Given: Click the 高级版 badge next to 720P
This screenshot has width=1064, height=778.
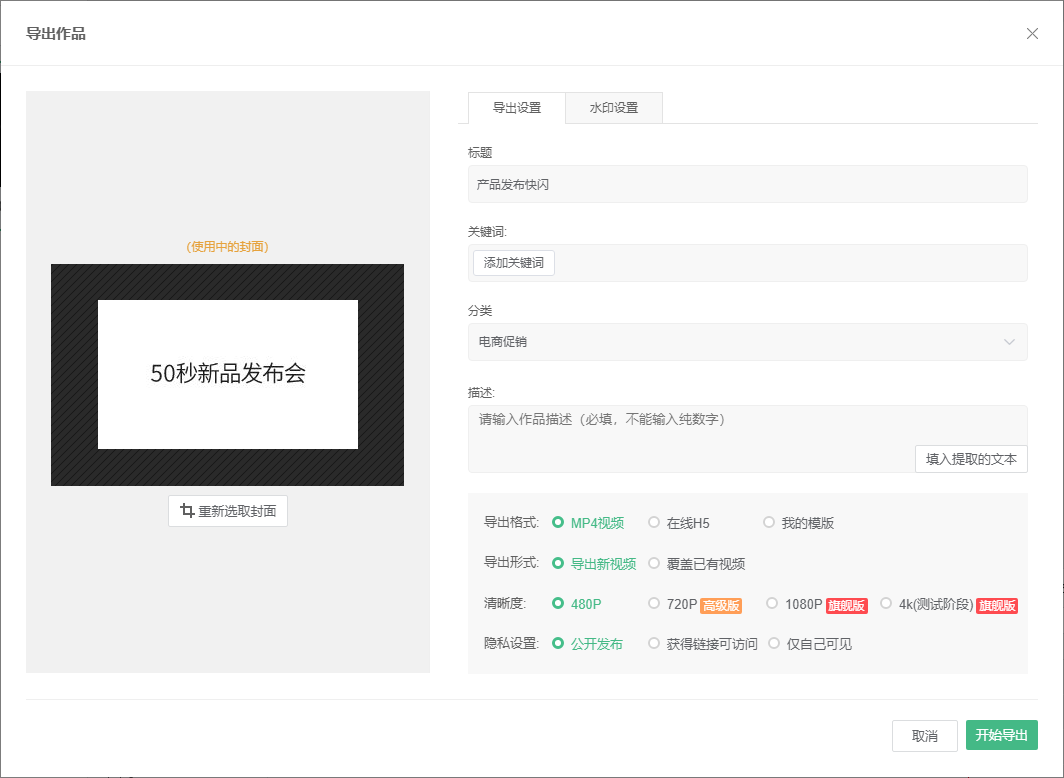Looking at the screenshot, I should pos(721,605).
